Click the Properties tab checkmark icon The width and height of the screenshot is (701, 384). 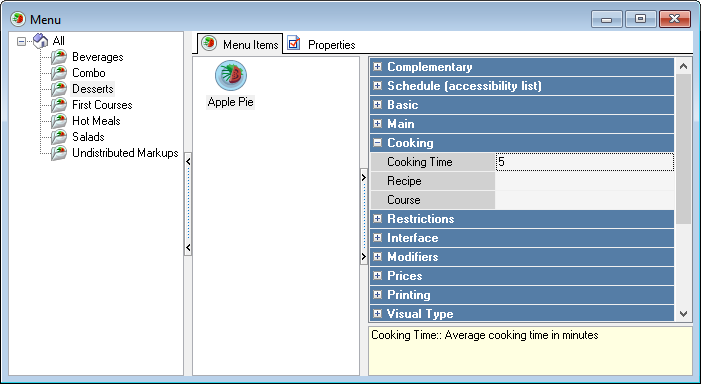pyautogui.click(x=294, y=43)
